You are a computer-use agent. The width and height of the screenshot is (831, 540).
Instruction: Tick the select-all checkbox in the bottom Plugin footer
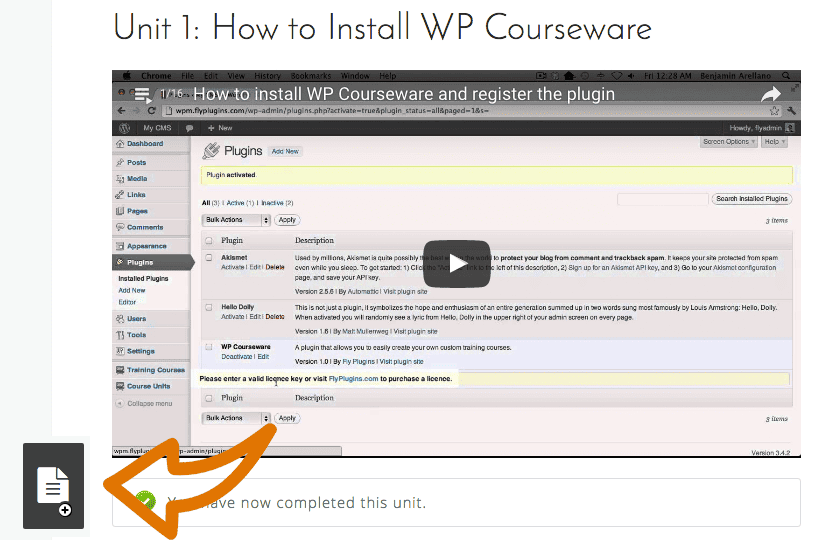coord(209,398)
